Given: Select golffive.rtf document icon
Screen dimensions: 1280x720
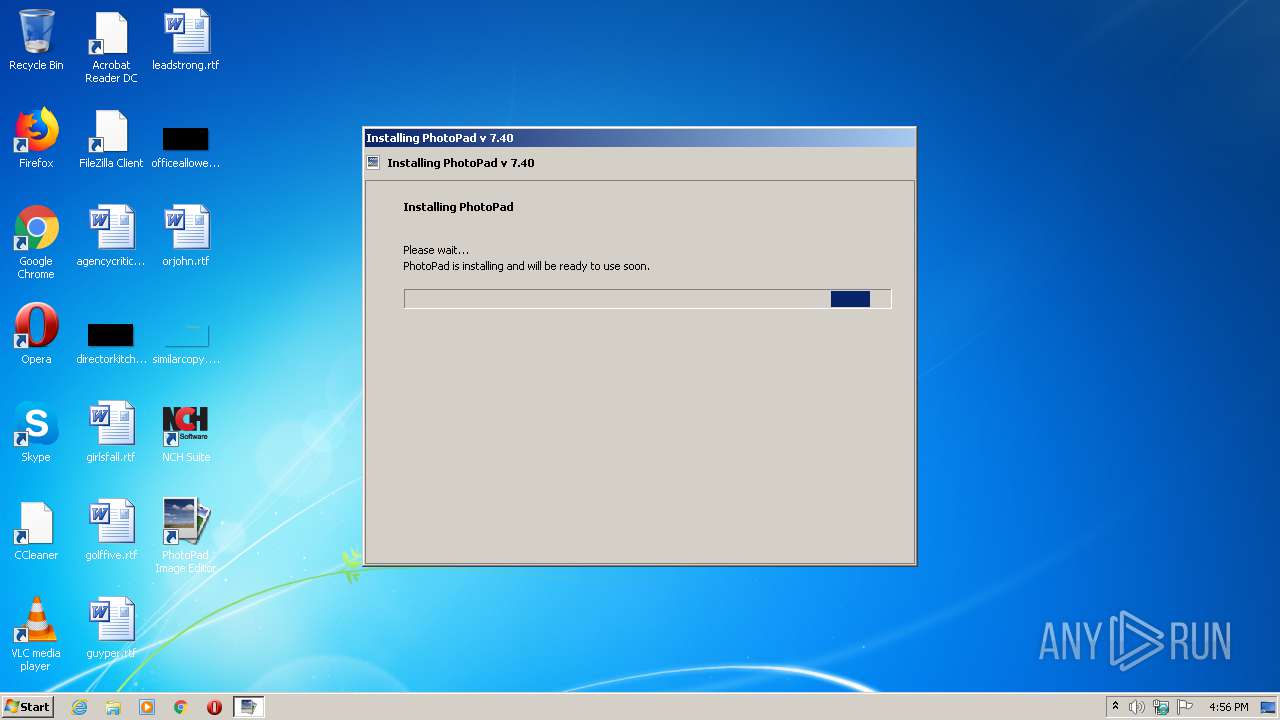Looking at the screenshot, I should (111, 530).
